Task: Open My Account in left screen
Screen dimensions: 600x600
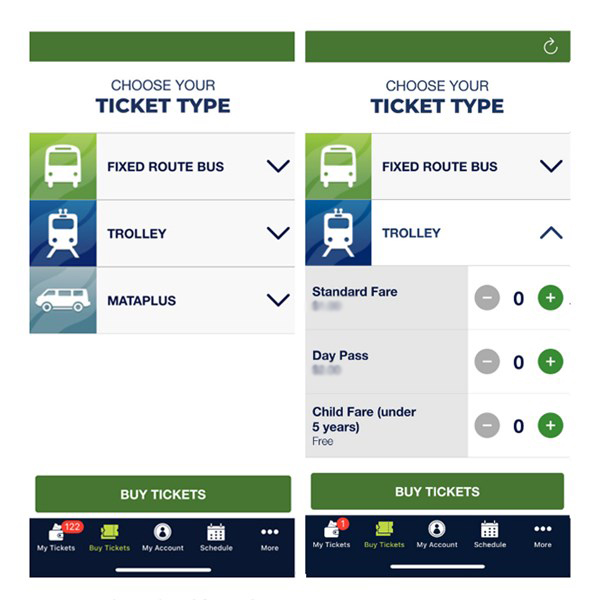Action: click(x=163, y=537)
